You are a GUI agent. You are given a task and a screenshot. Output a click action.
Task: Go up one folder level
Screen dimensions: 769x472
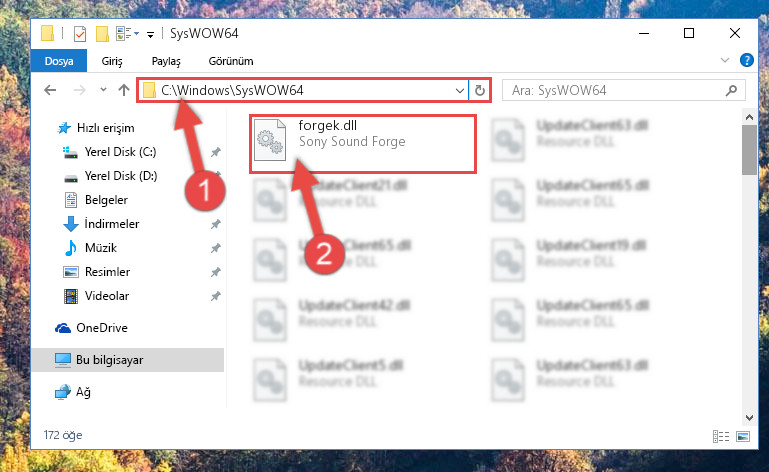coord(124,90)
